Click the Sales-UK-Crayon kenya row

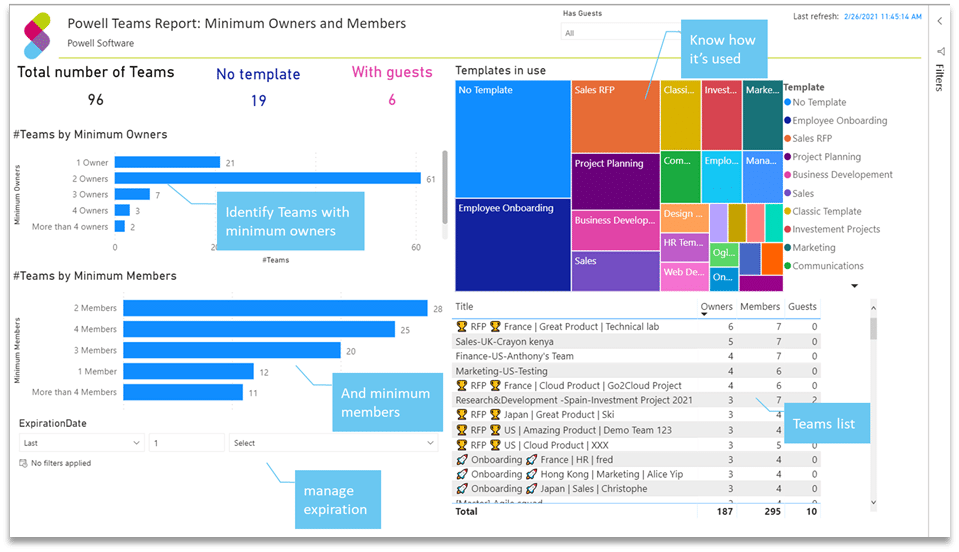point(636,342)
